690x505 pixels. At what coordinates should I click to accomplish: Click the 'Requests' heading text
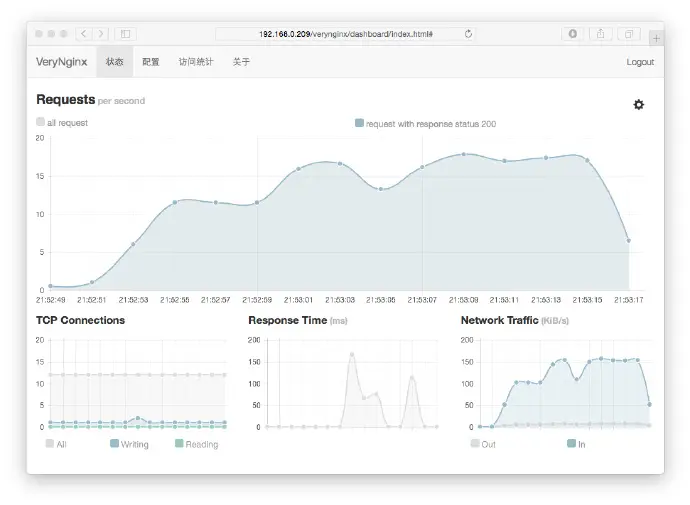click(x=66, y=99)
